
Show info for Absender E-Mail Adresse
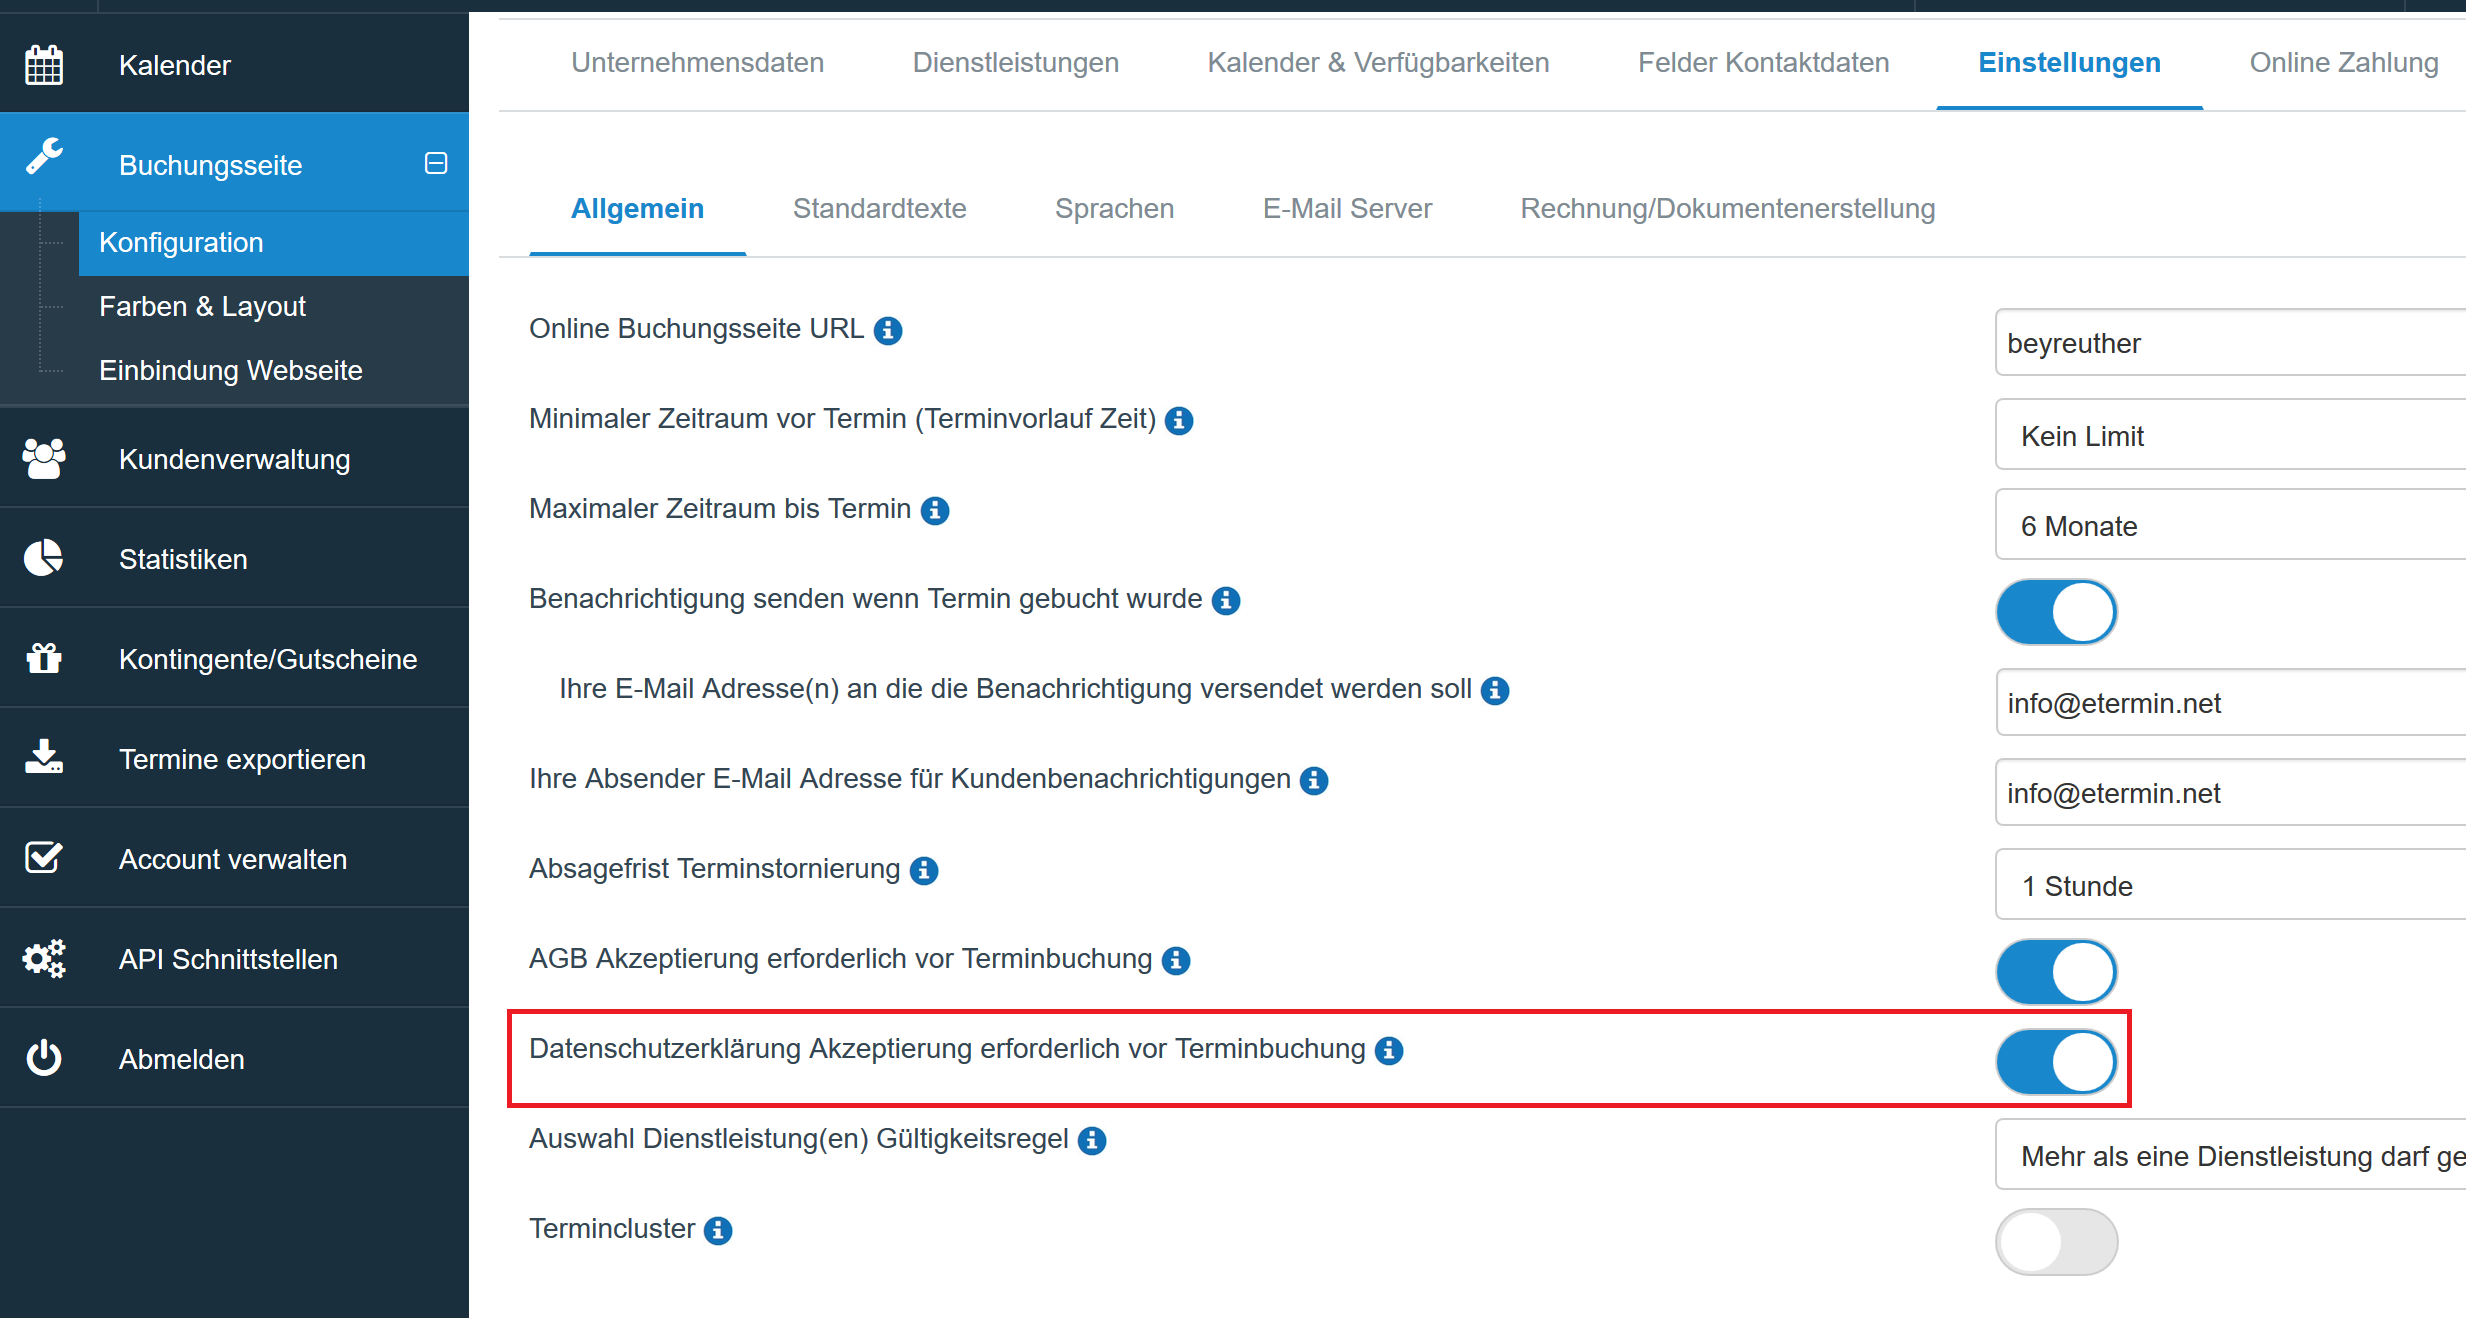[x=1314, y=780]
